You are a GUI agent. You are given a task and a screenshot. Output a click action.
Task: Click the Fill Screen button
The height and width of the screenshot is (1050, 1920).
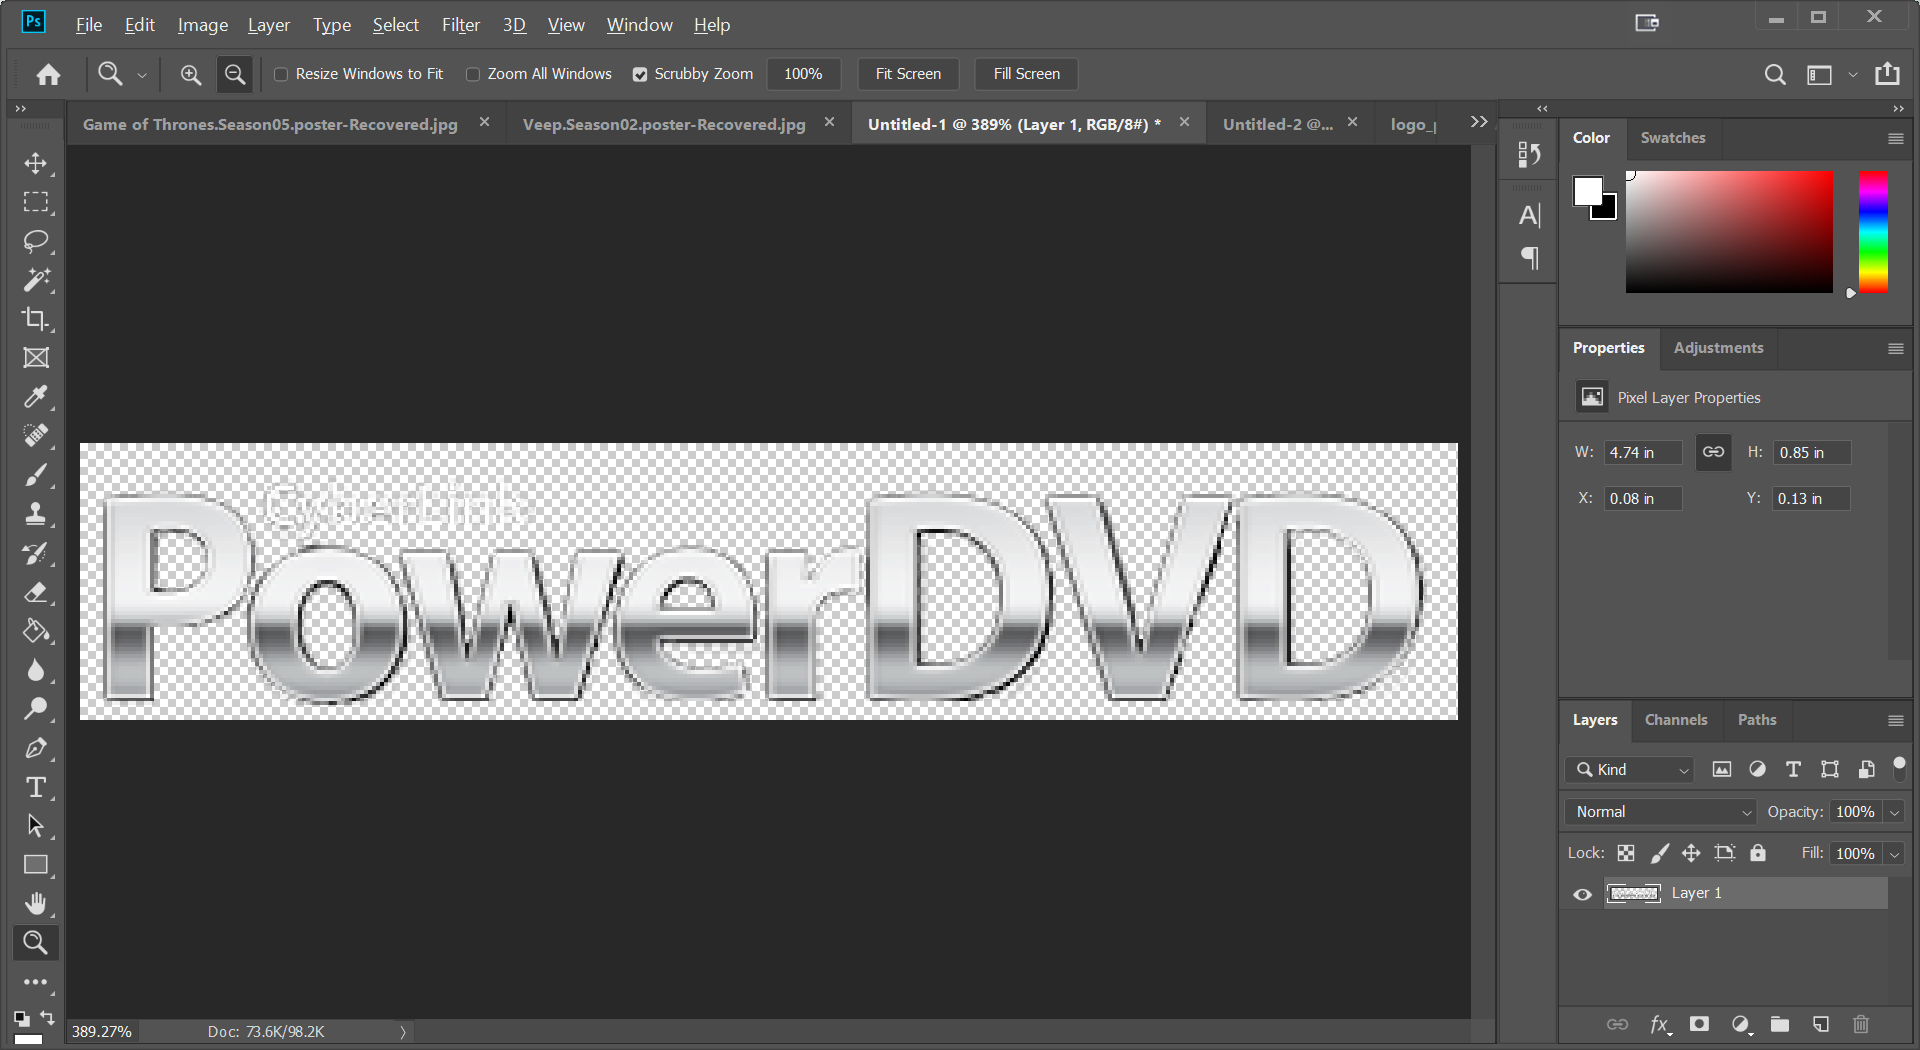coord(1026,74)
